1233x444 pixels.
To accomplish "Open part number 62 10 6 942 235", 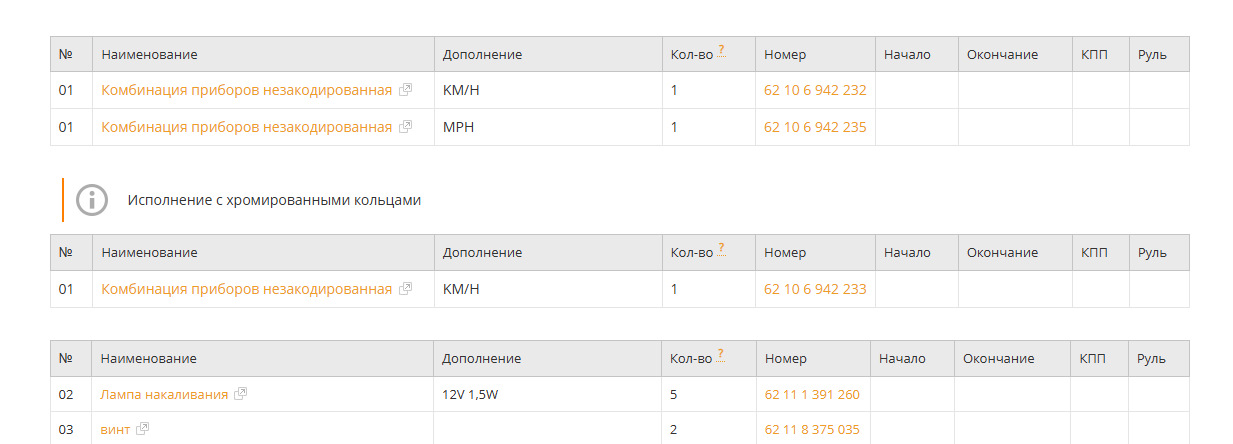I will coord(815,127).
